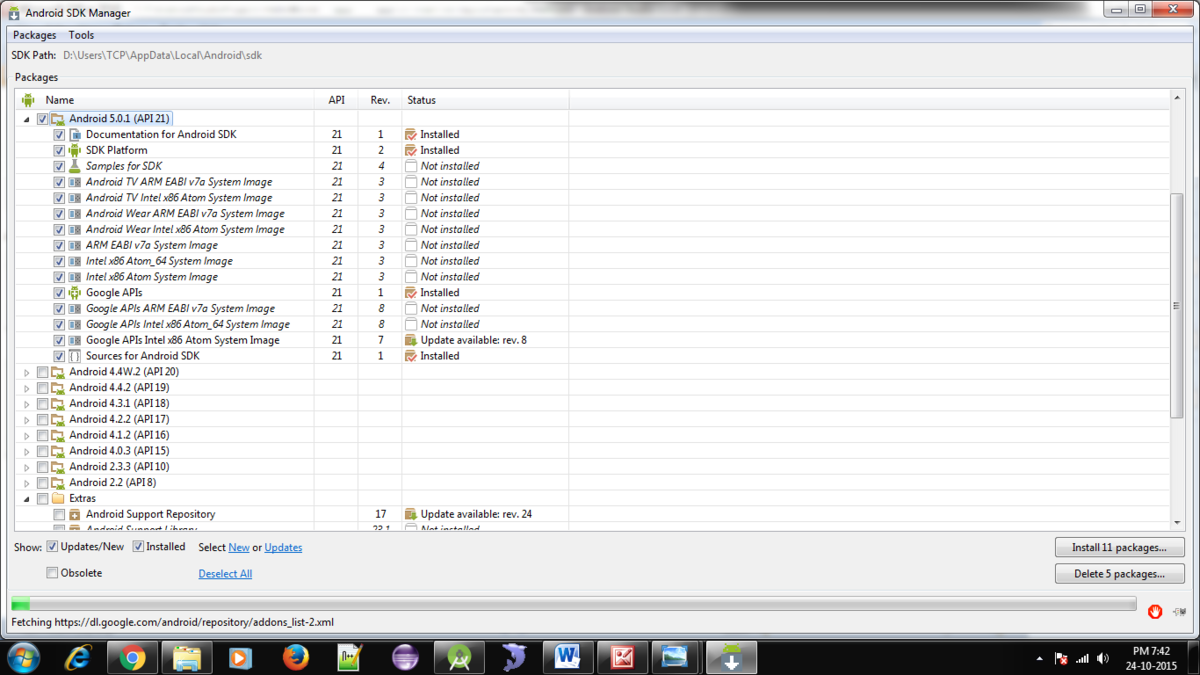Image resolution: width=1200 pixels, height=675 pixels.
Task: Click the package list vertical scrollbar thumb
Action: point(1177,306)
